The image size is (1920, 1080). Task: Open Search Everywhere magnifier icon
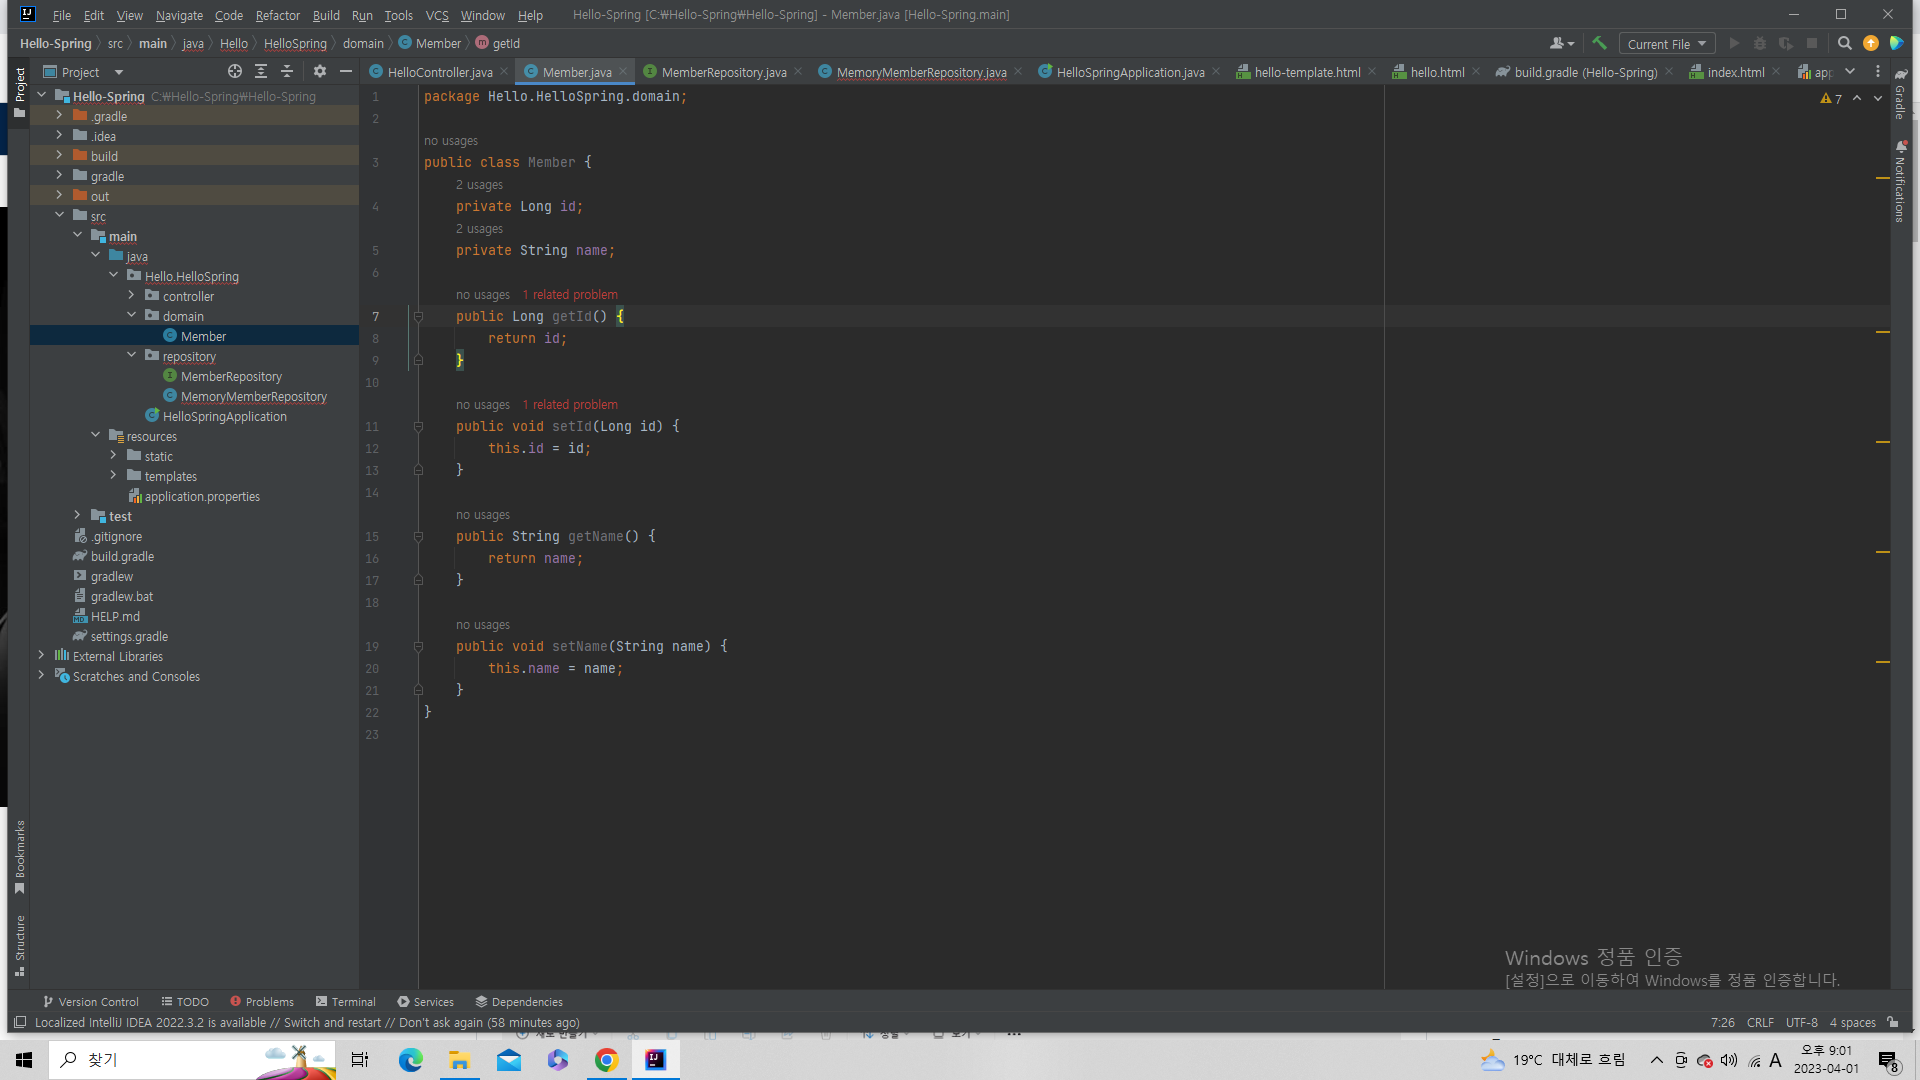(1844, 43)
